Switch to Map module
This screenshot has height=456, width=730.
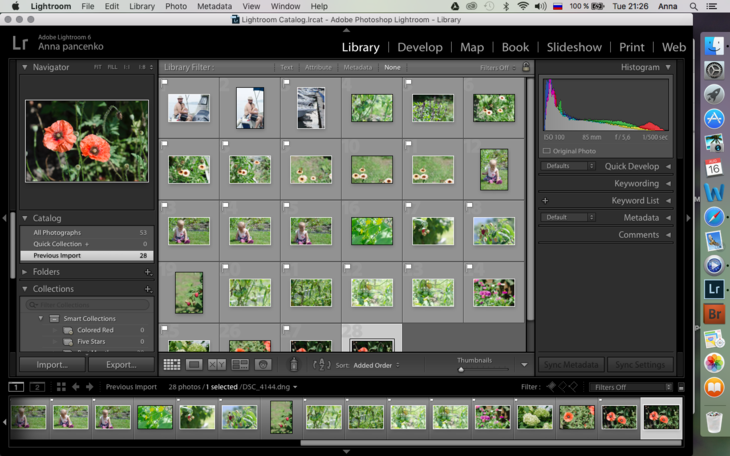[x=472, y=47]
